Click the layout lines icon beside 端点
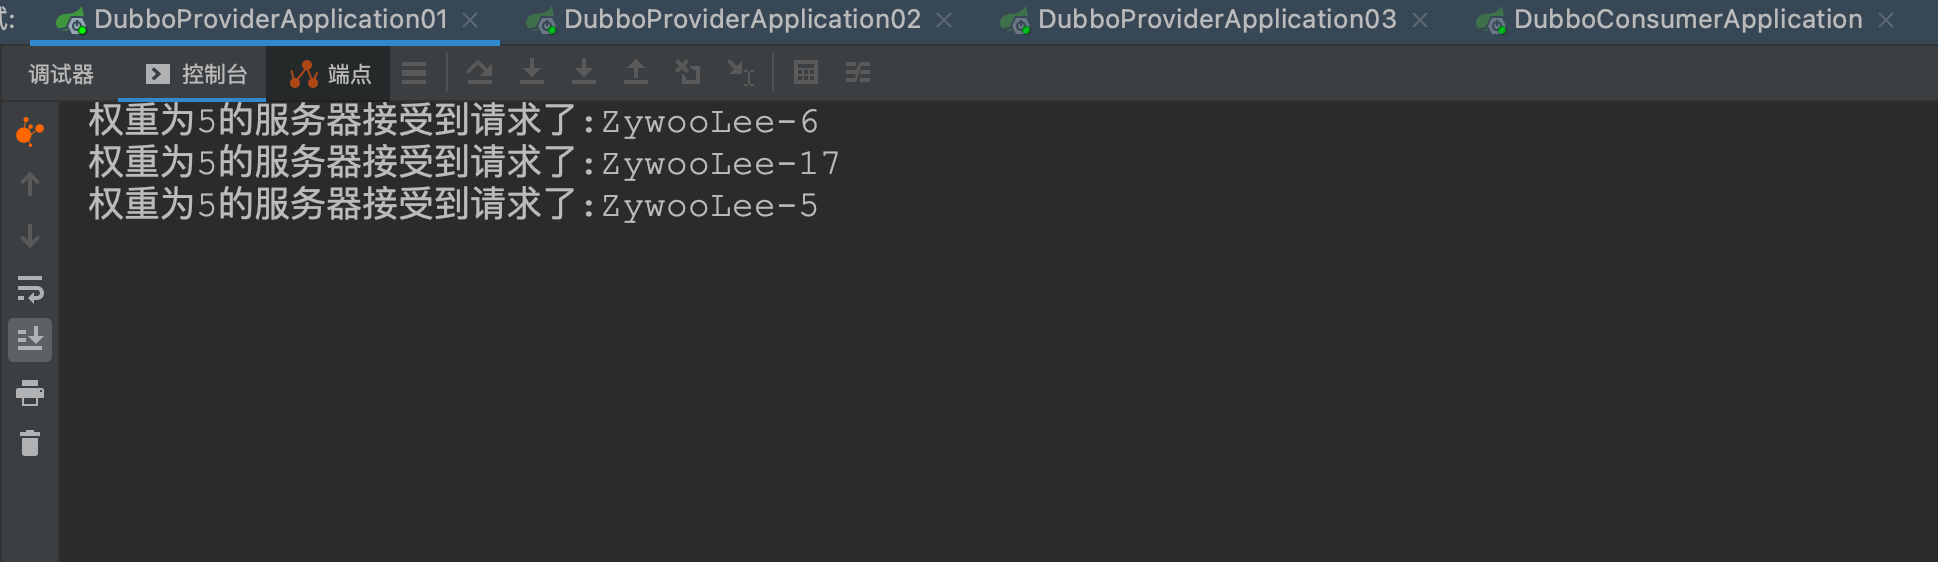 (414, 73)
